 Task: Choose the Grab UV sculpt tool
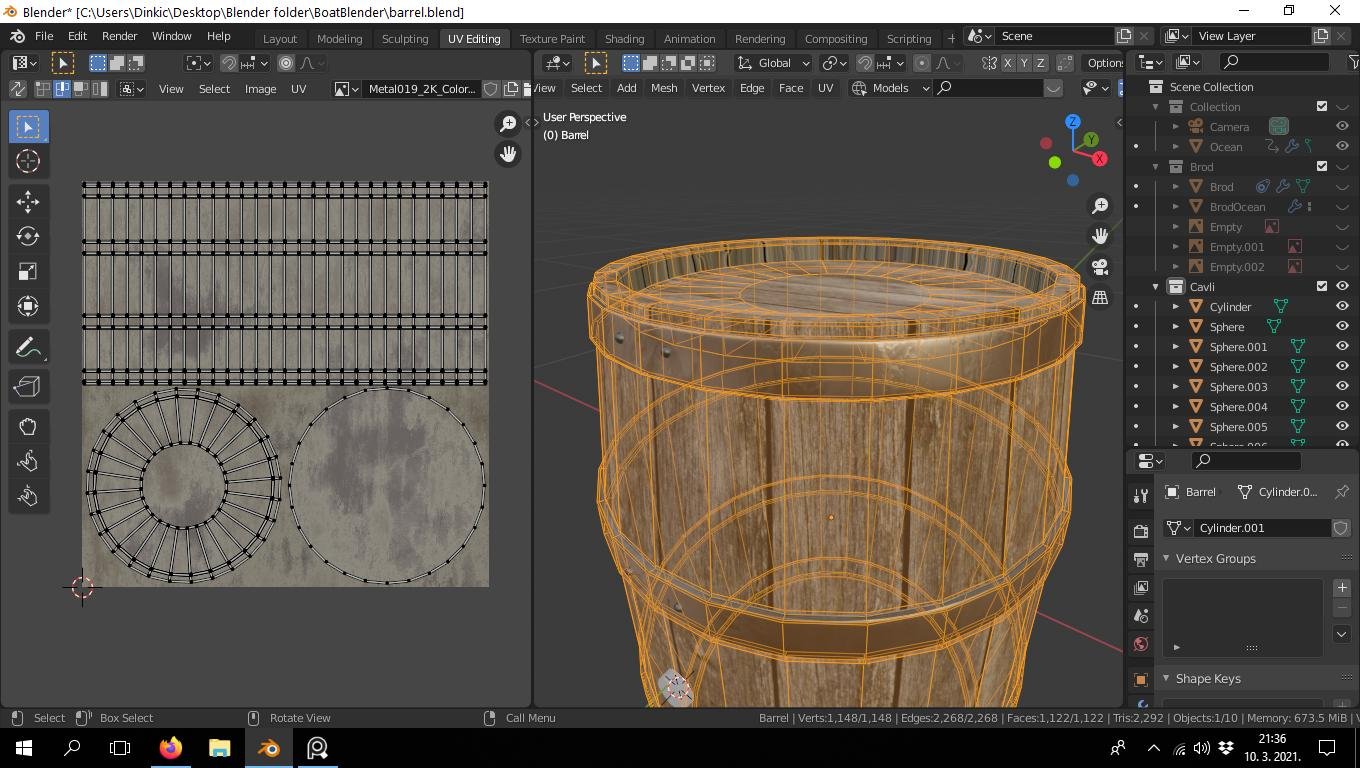(28, 426)
